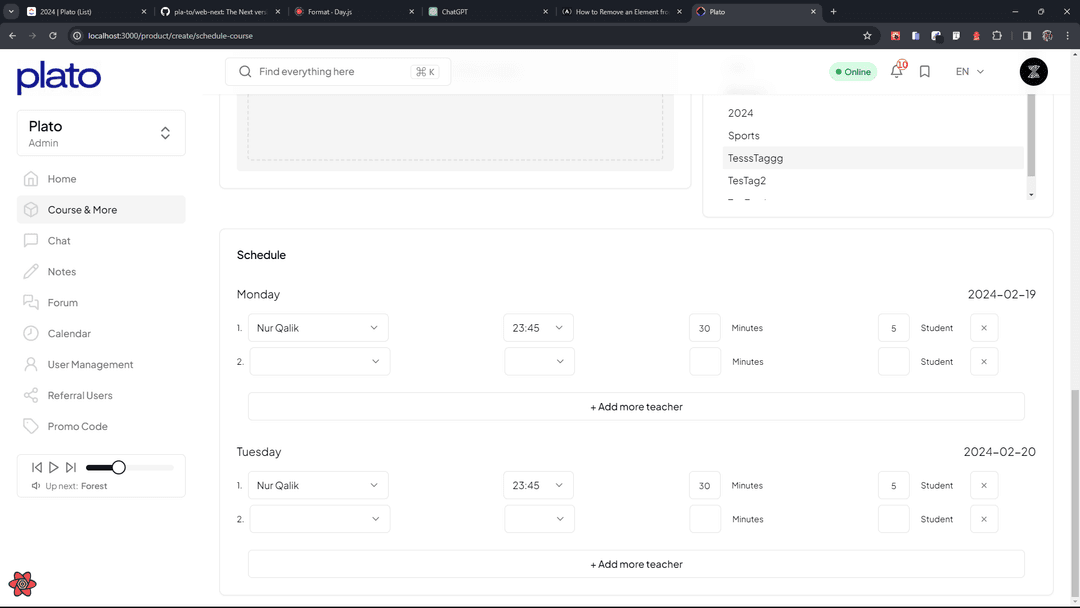This screenshot has height=608, width=1080.
Task: Change language with the EN dropdown
Action: (969, 72)
